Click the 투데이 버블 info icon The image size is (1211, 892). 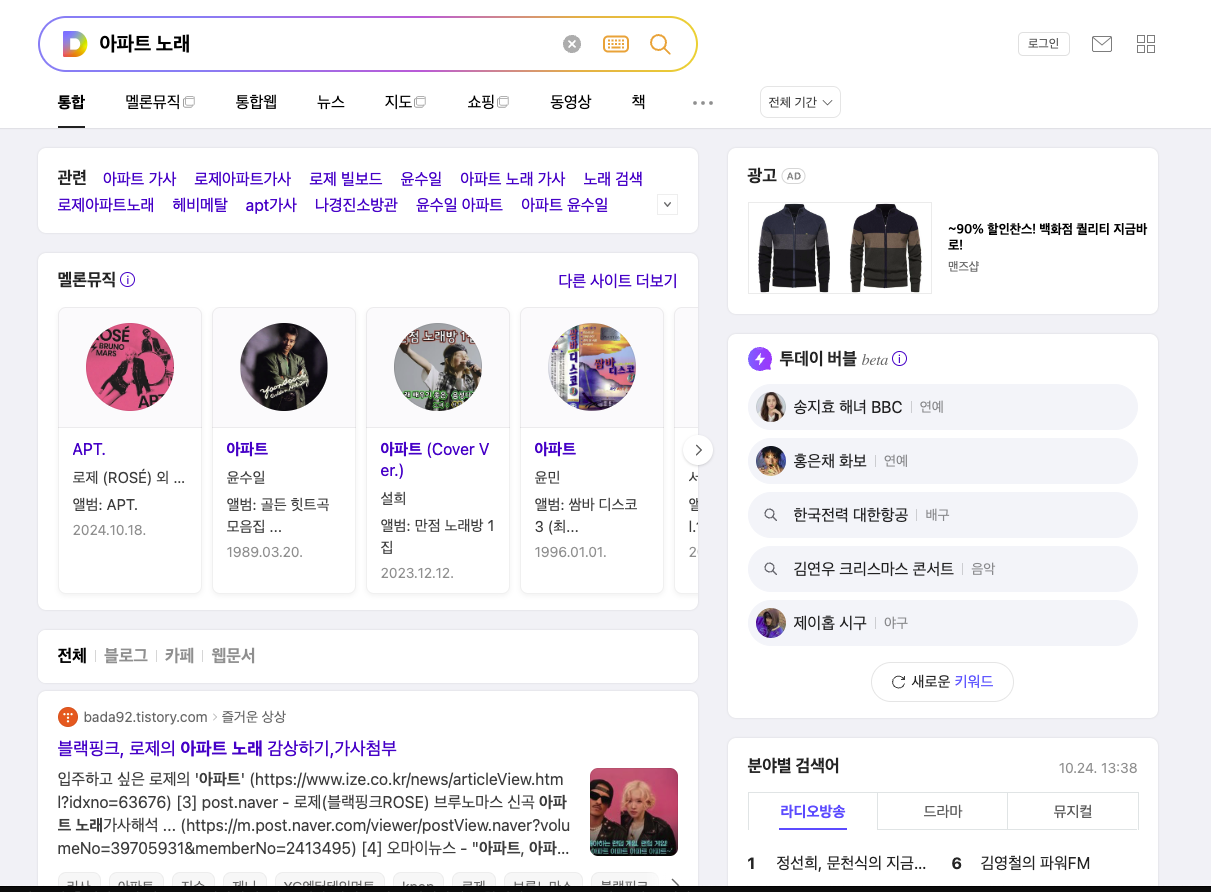[899, 359]
